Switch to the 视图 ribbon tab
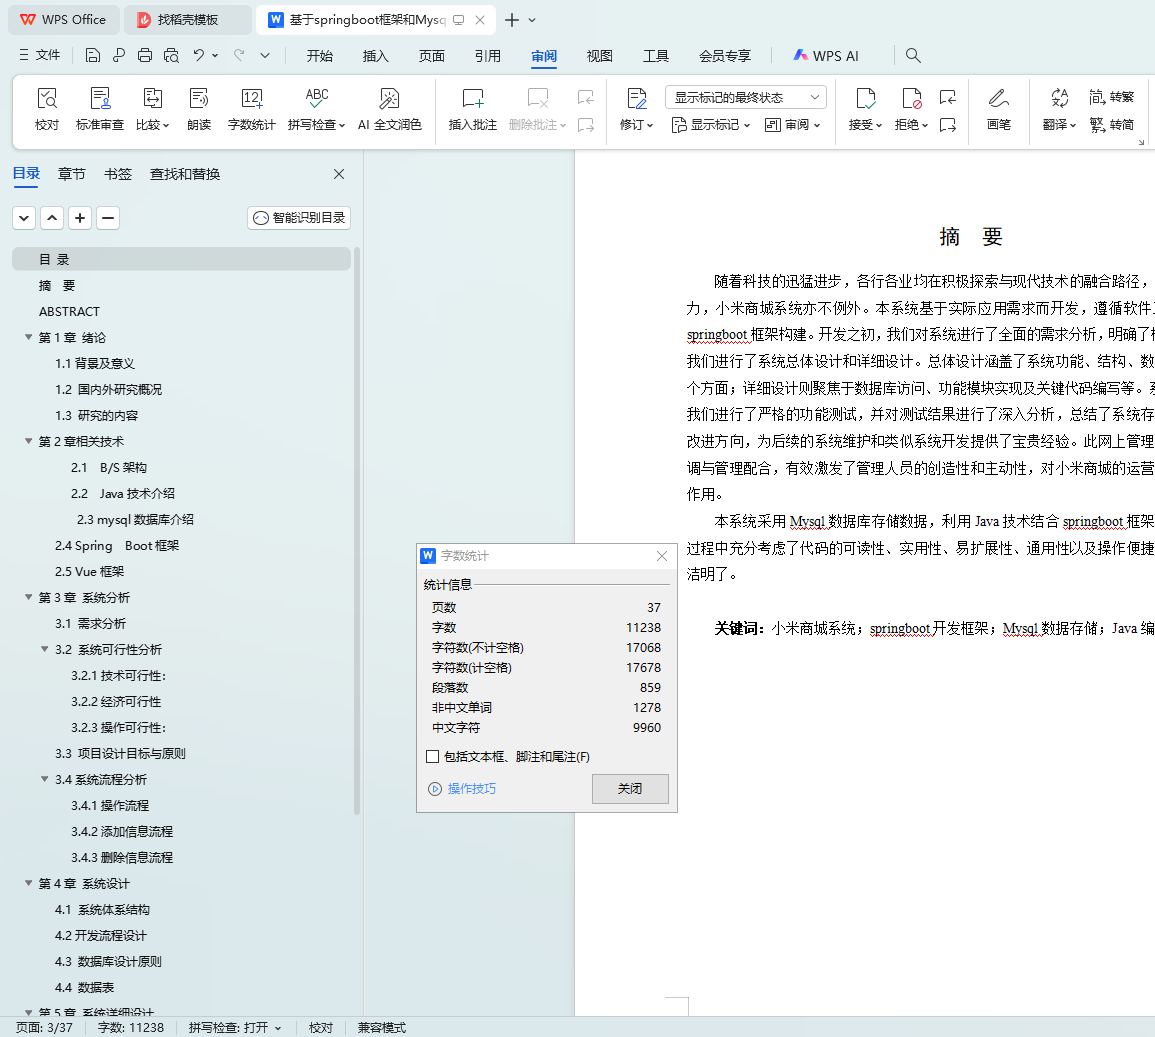 pyautogui.click(x=600, y=56)
